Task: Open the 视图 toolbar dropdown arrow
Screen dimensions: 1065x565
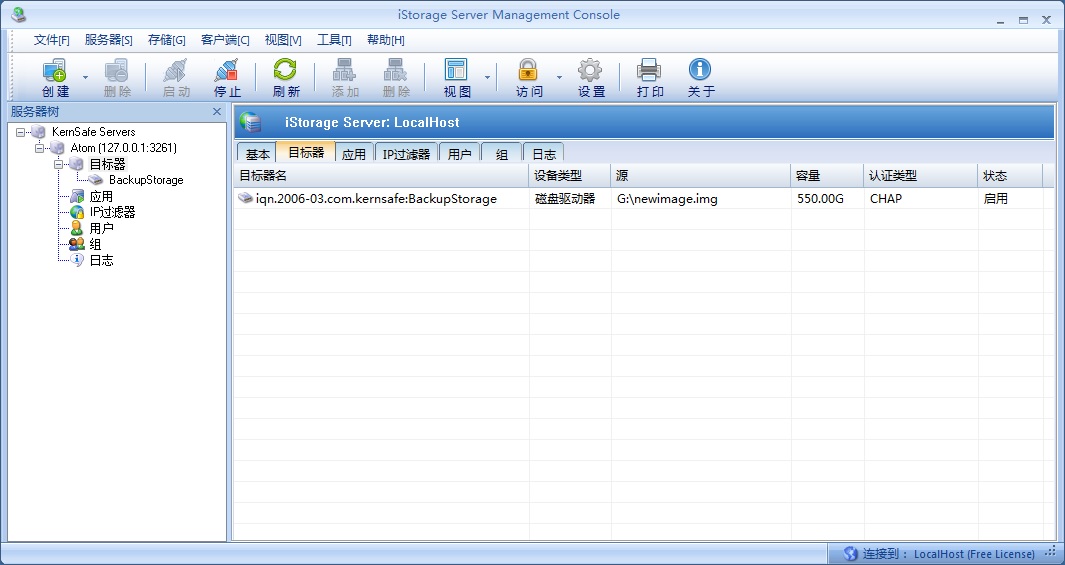Action: coord(487,77)
